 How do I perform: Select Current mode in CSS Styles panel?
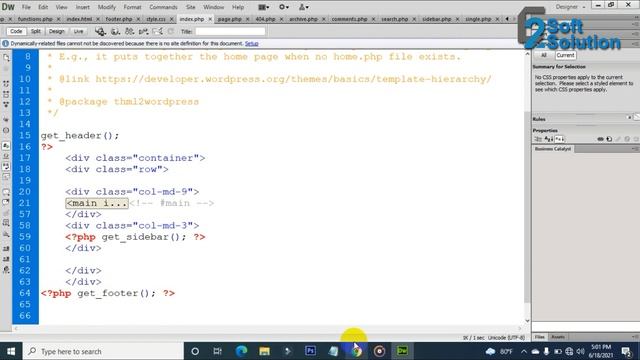565,55
